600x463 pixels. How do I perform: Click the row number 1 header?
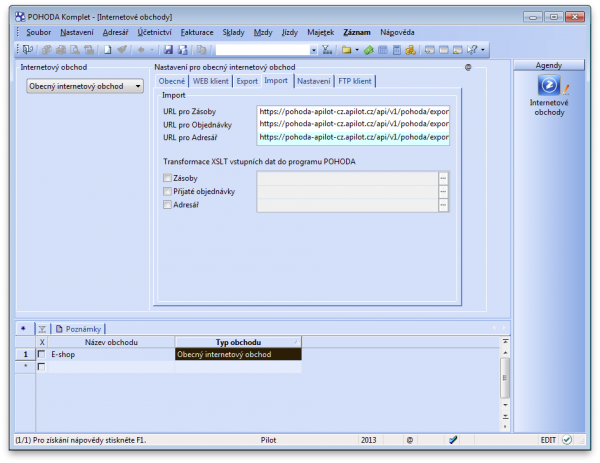point(25,354)
